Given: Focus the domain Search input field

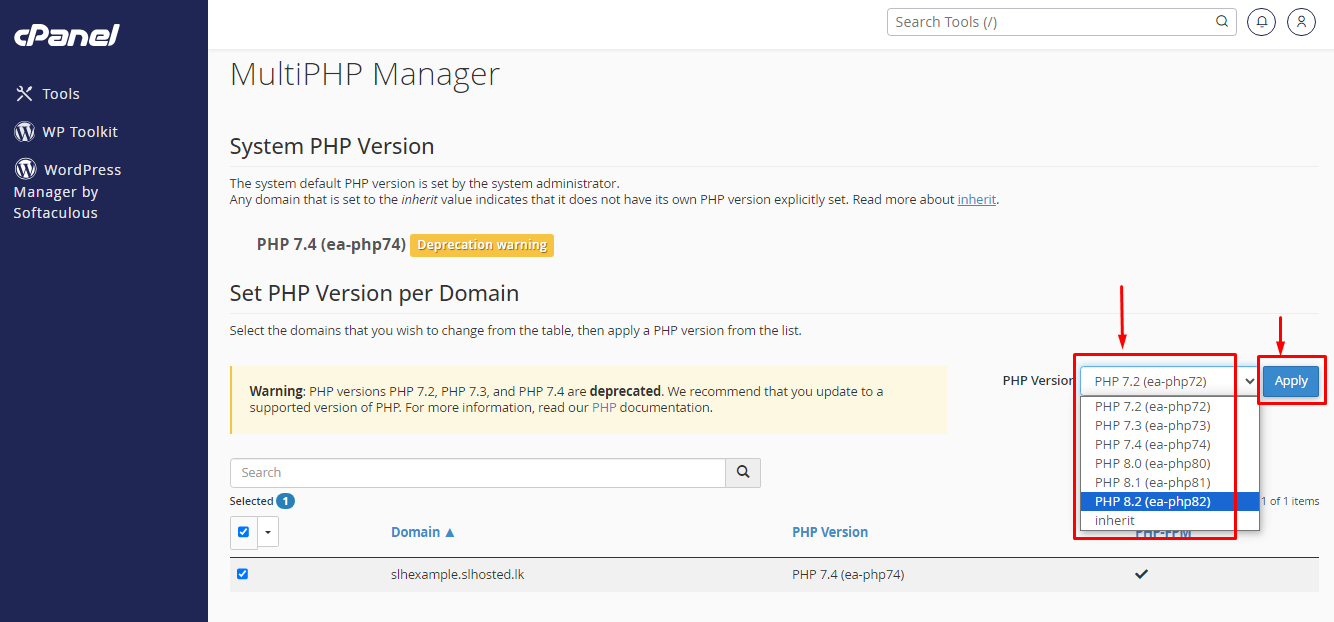Looking at the screenshot, I should click(477, 472).
